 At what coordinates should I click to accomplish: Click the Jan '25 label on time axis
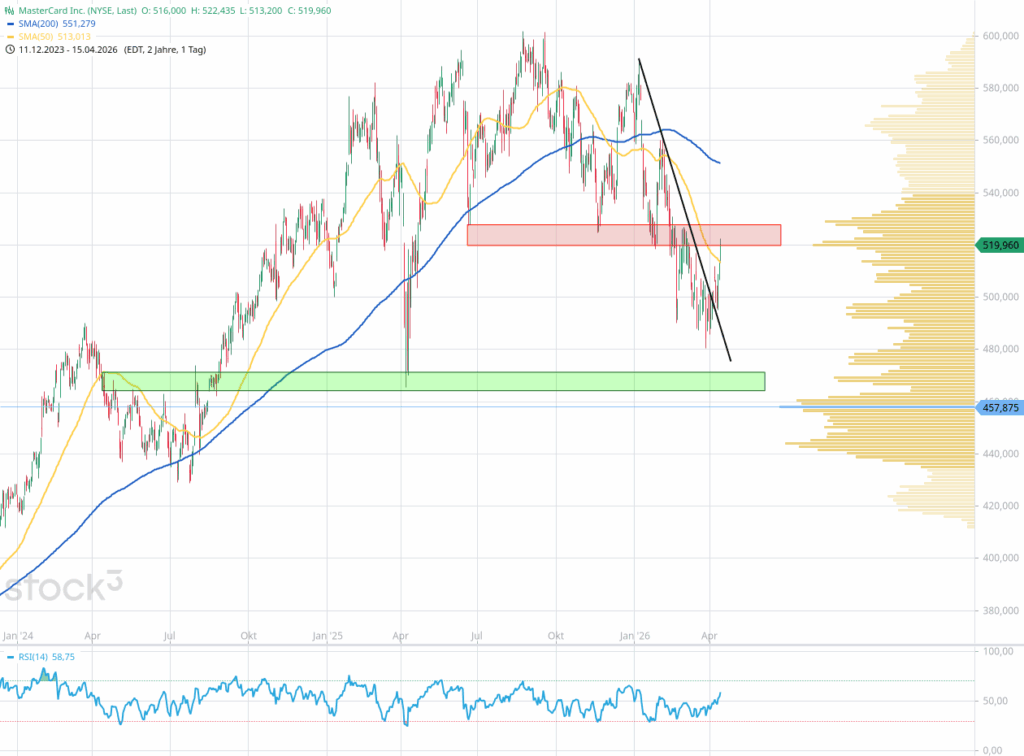pos(328,635)
